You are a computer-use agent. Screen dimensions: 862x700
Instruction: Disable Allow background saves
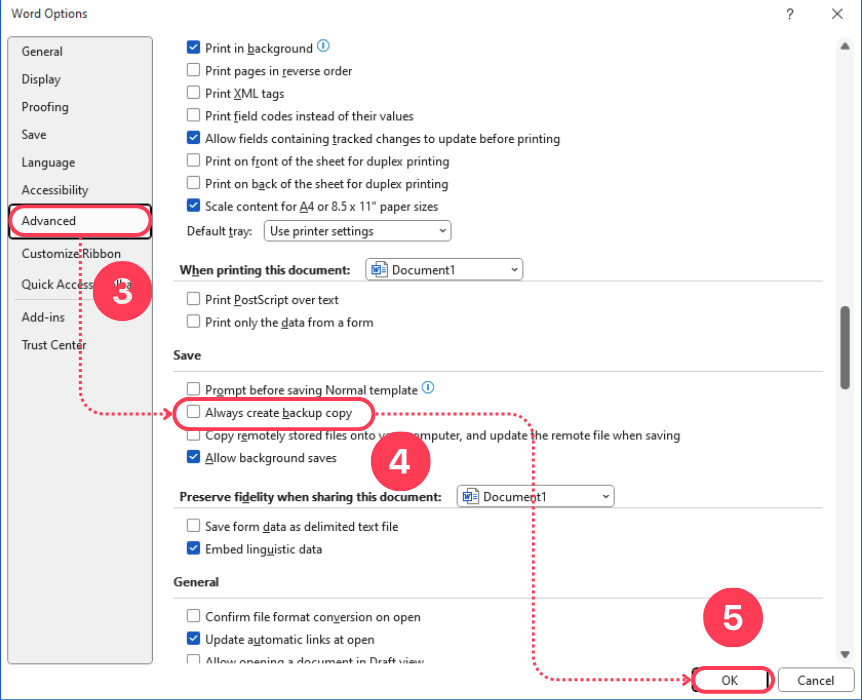[x=193, y=457]
